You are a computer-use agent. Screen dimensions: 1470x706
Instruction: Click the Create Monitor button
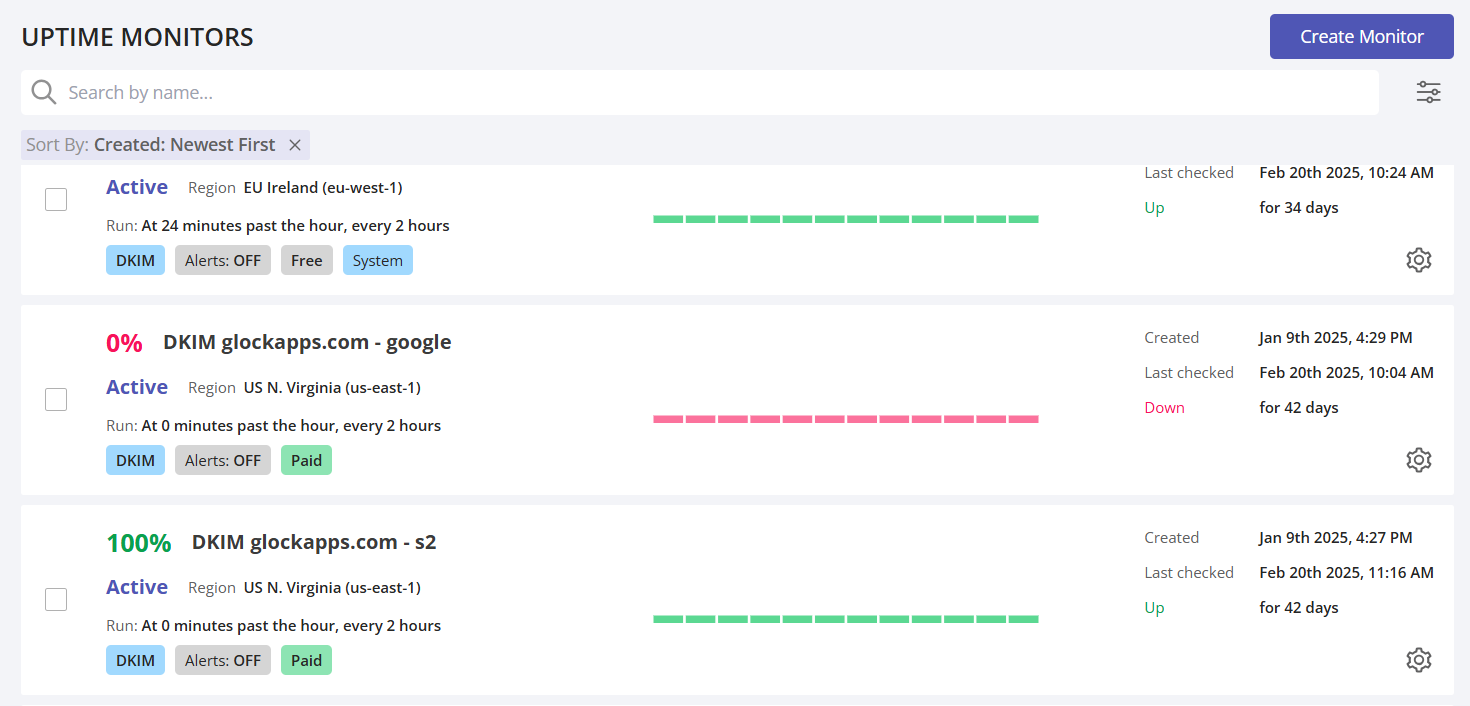(1361, 37)
